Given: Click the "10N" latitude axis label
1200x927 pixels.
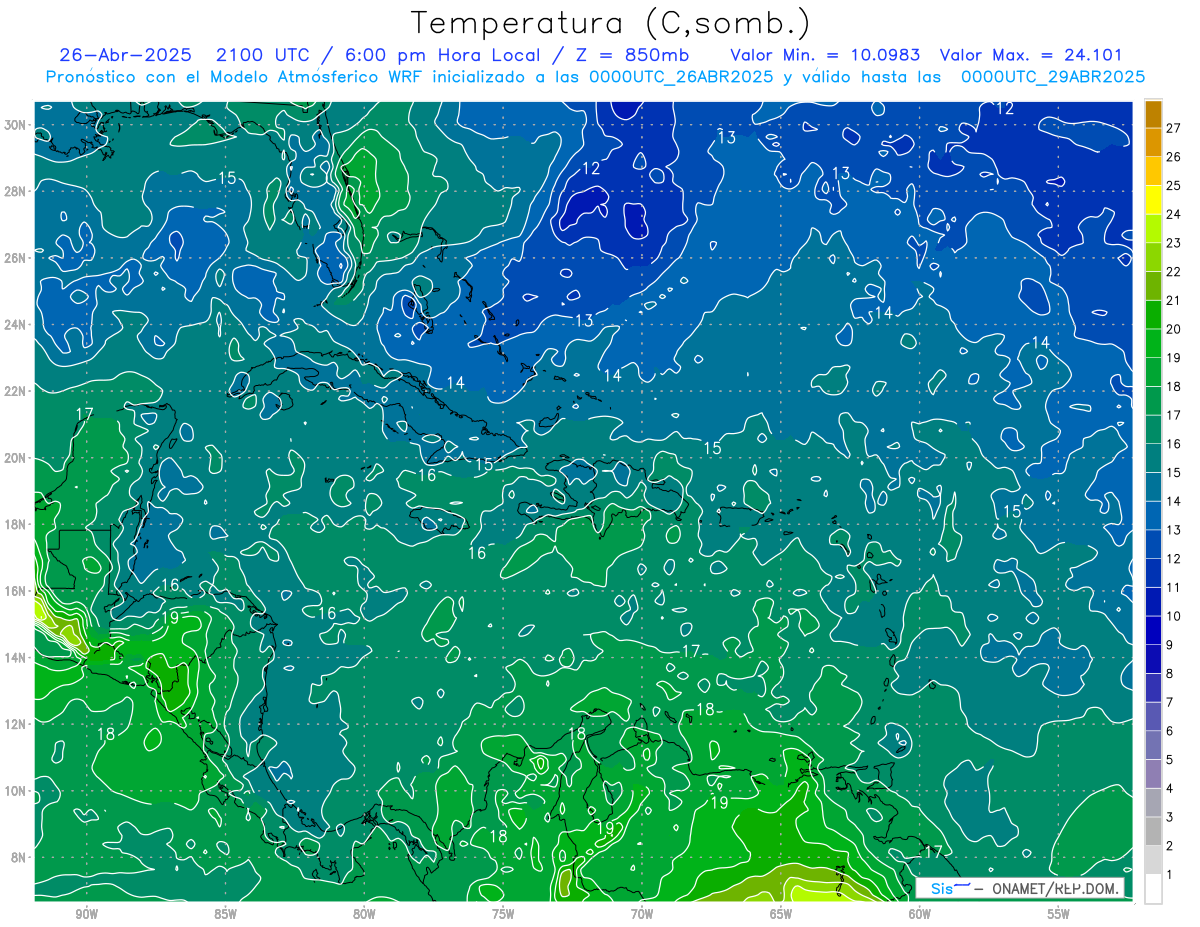Looking at the screenshot, I should (16, 791).
